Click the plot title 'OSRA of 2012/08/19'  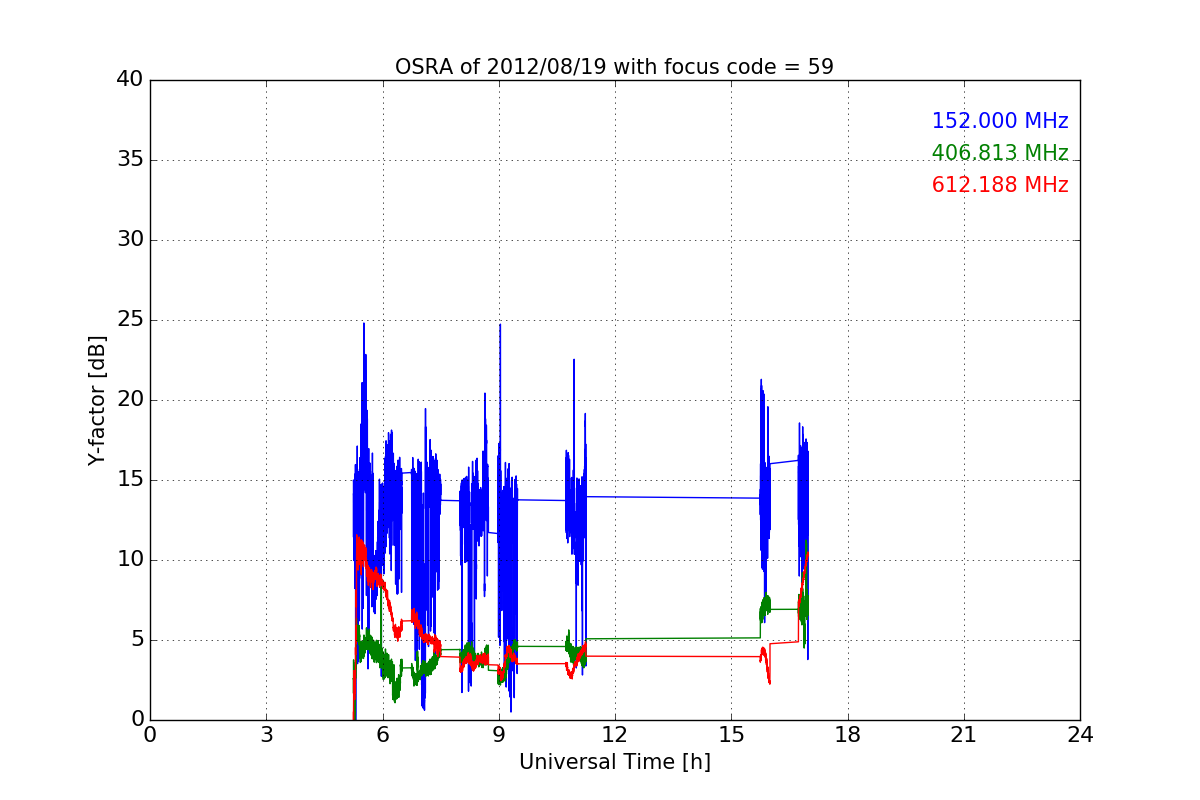[614, 67]
